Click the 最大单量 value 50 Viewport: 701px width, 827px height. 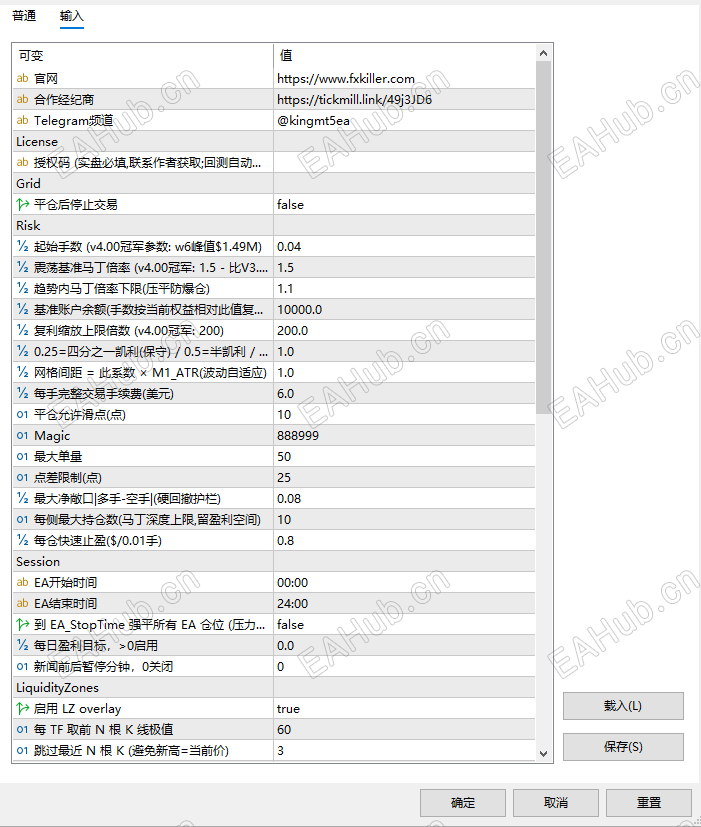pos(404,457)
